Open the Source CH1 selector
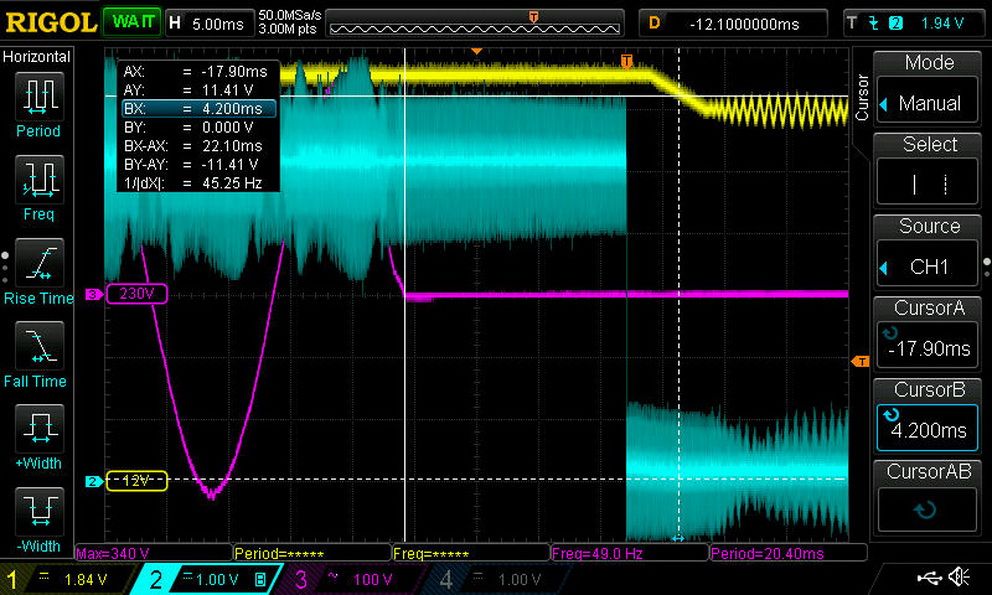Image resolution: width=992 pixels, height=595 pixels. pos(927,254)
